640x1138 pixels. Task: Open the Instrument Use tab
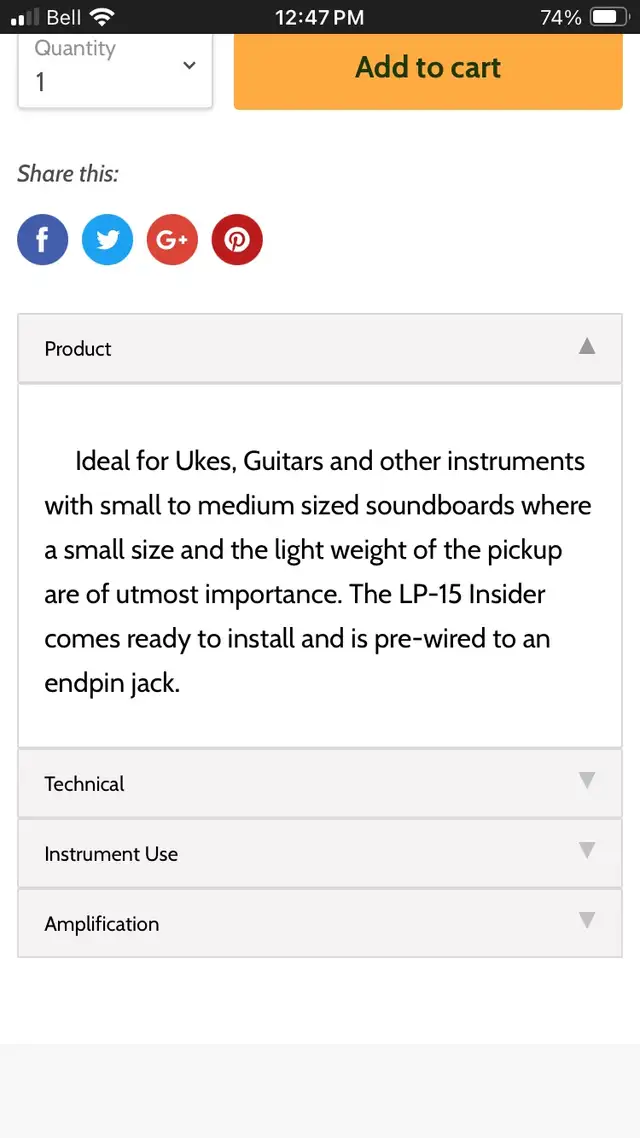point(111,854)
